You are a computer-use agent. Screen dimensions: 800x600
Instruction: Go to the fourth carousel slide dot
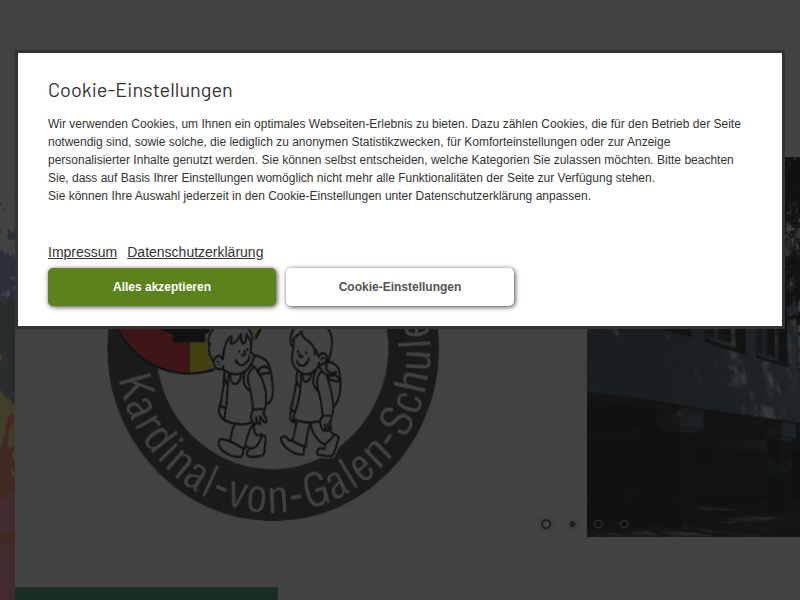click(x=624, y=524)
